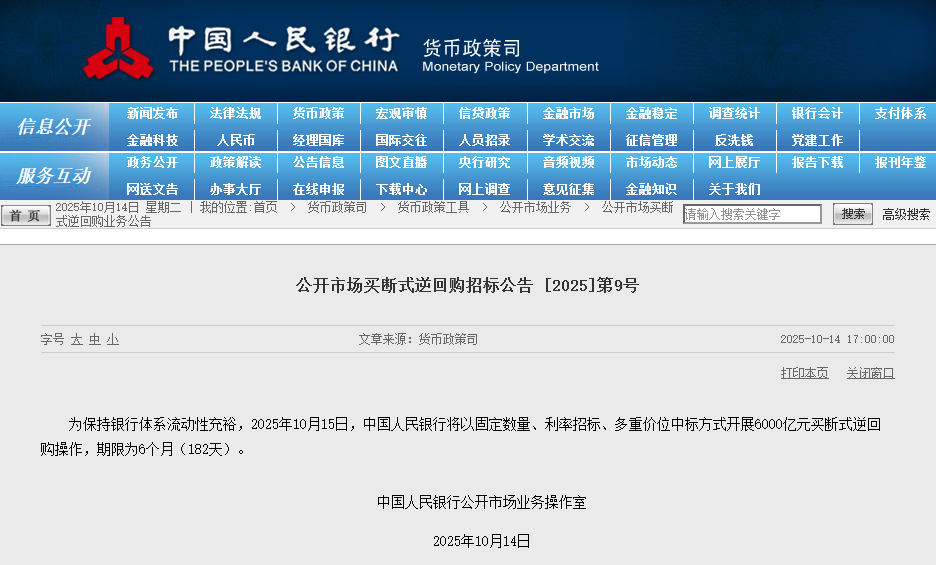
Task: Click the 搜索 search button
Action: coord(852,214)
